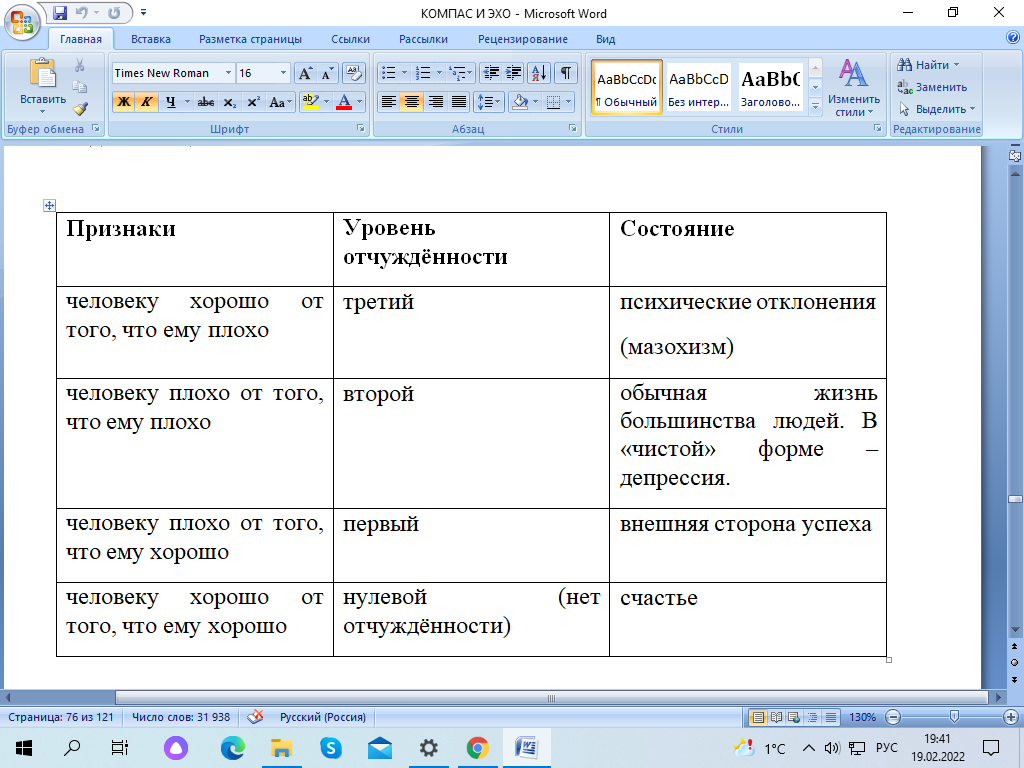
Task: Expand the styles gallery More arrow
Action: click(x=815, y=106)
